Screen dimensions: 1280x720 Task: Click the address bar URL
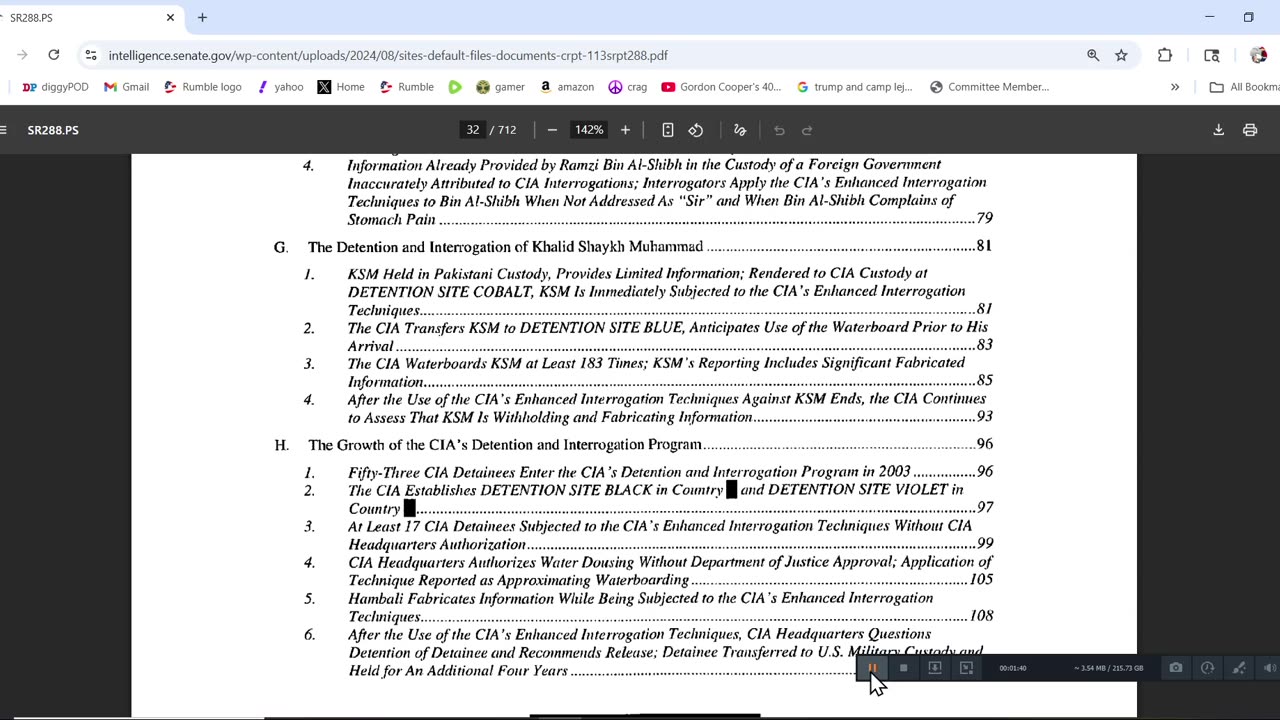coord(388,55)
